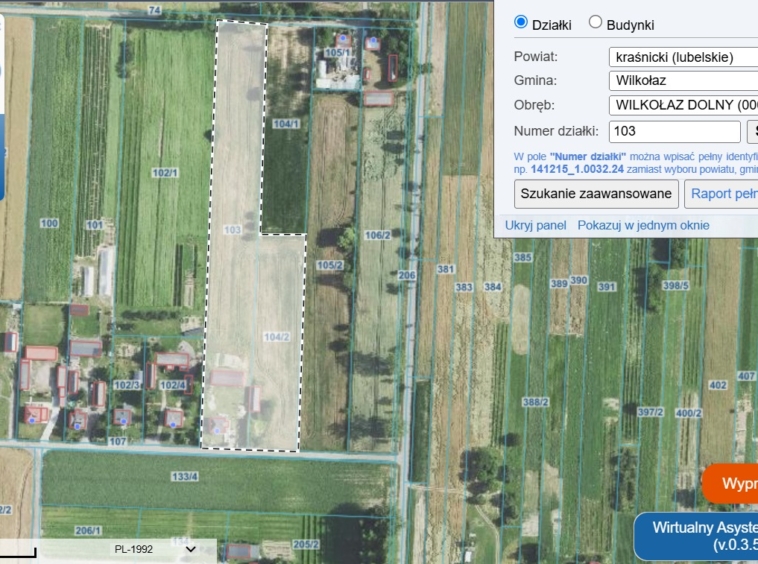Expand the Gmina dropdown showing Wilkołaz

coord(682,81)
